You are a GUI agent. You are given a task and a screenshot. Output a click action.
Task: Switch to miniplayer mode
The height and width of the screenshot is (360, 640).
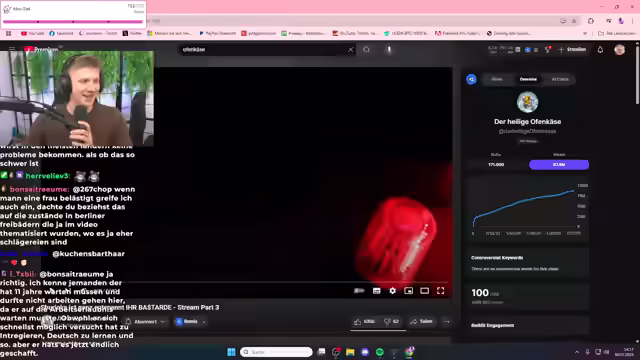(408, 291)
